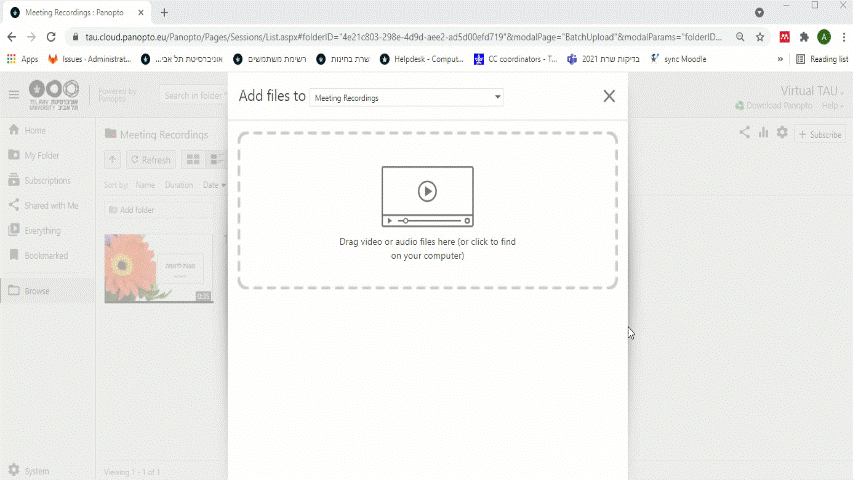Close the Meeting Recordings tab
Viewport: 853px width, 480px height.
pyautogui.click(x=141, y=13)
